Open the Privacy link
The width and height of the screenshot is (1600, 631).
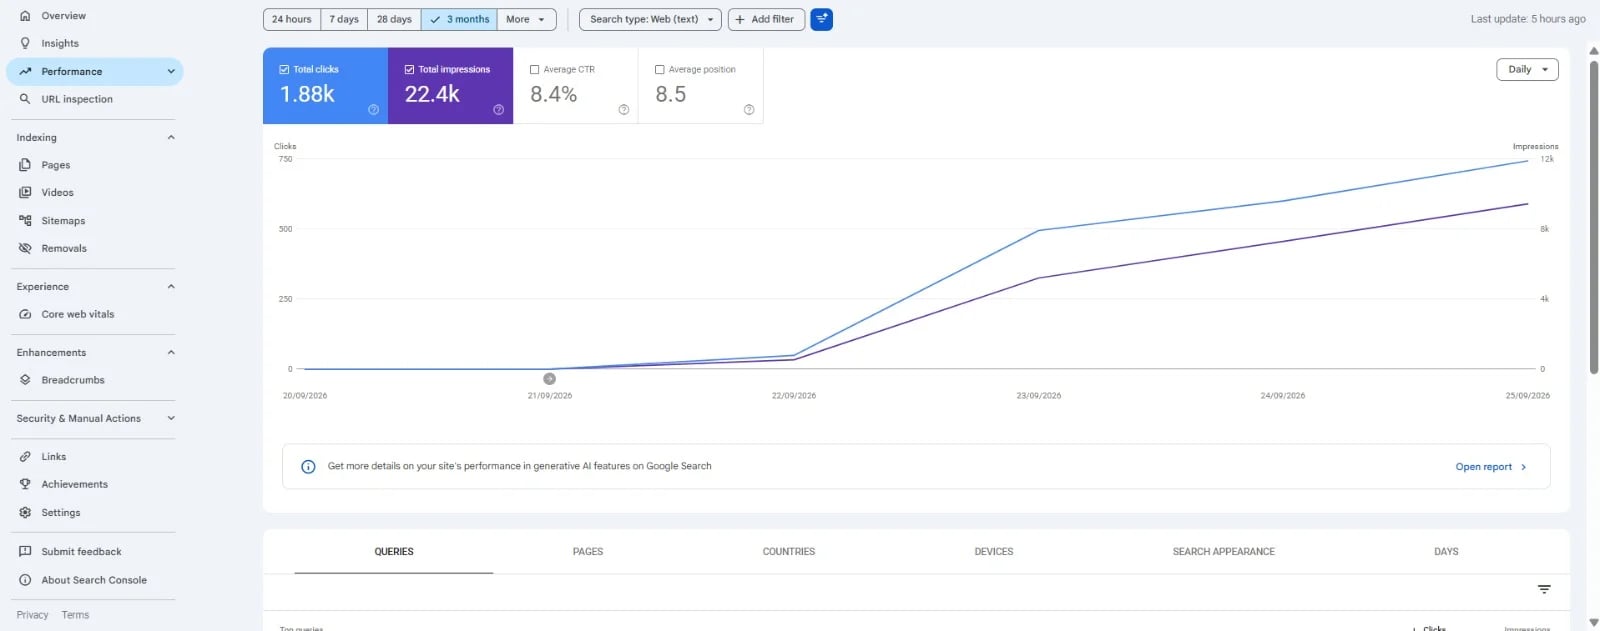point(32,615)
